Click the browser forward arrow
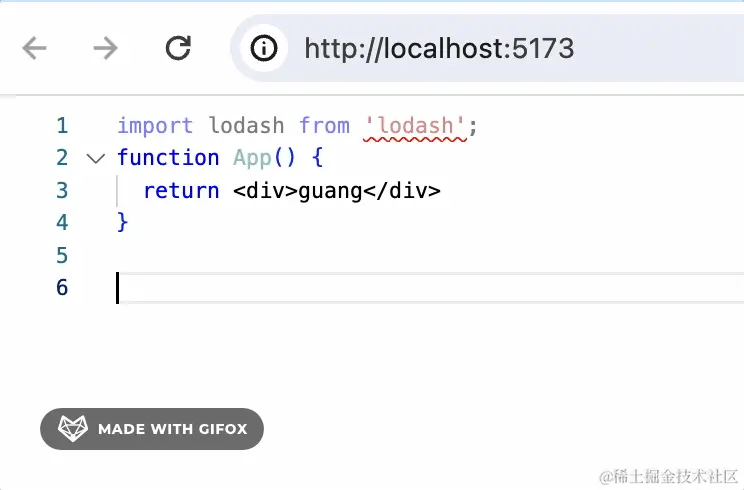 [x=105, y=48]
